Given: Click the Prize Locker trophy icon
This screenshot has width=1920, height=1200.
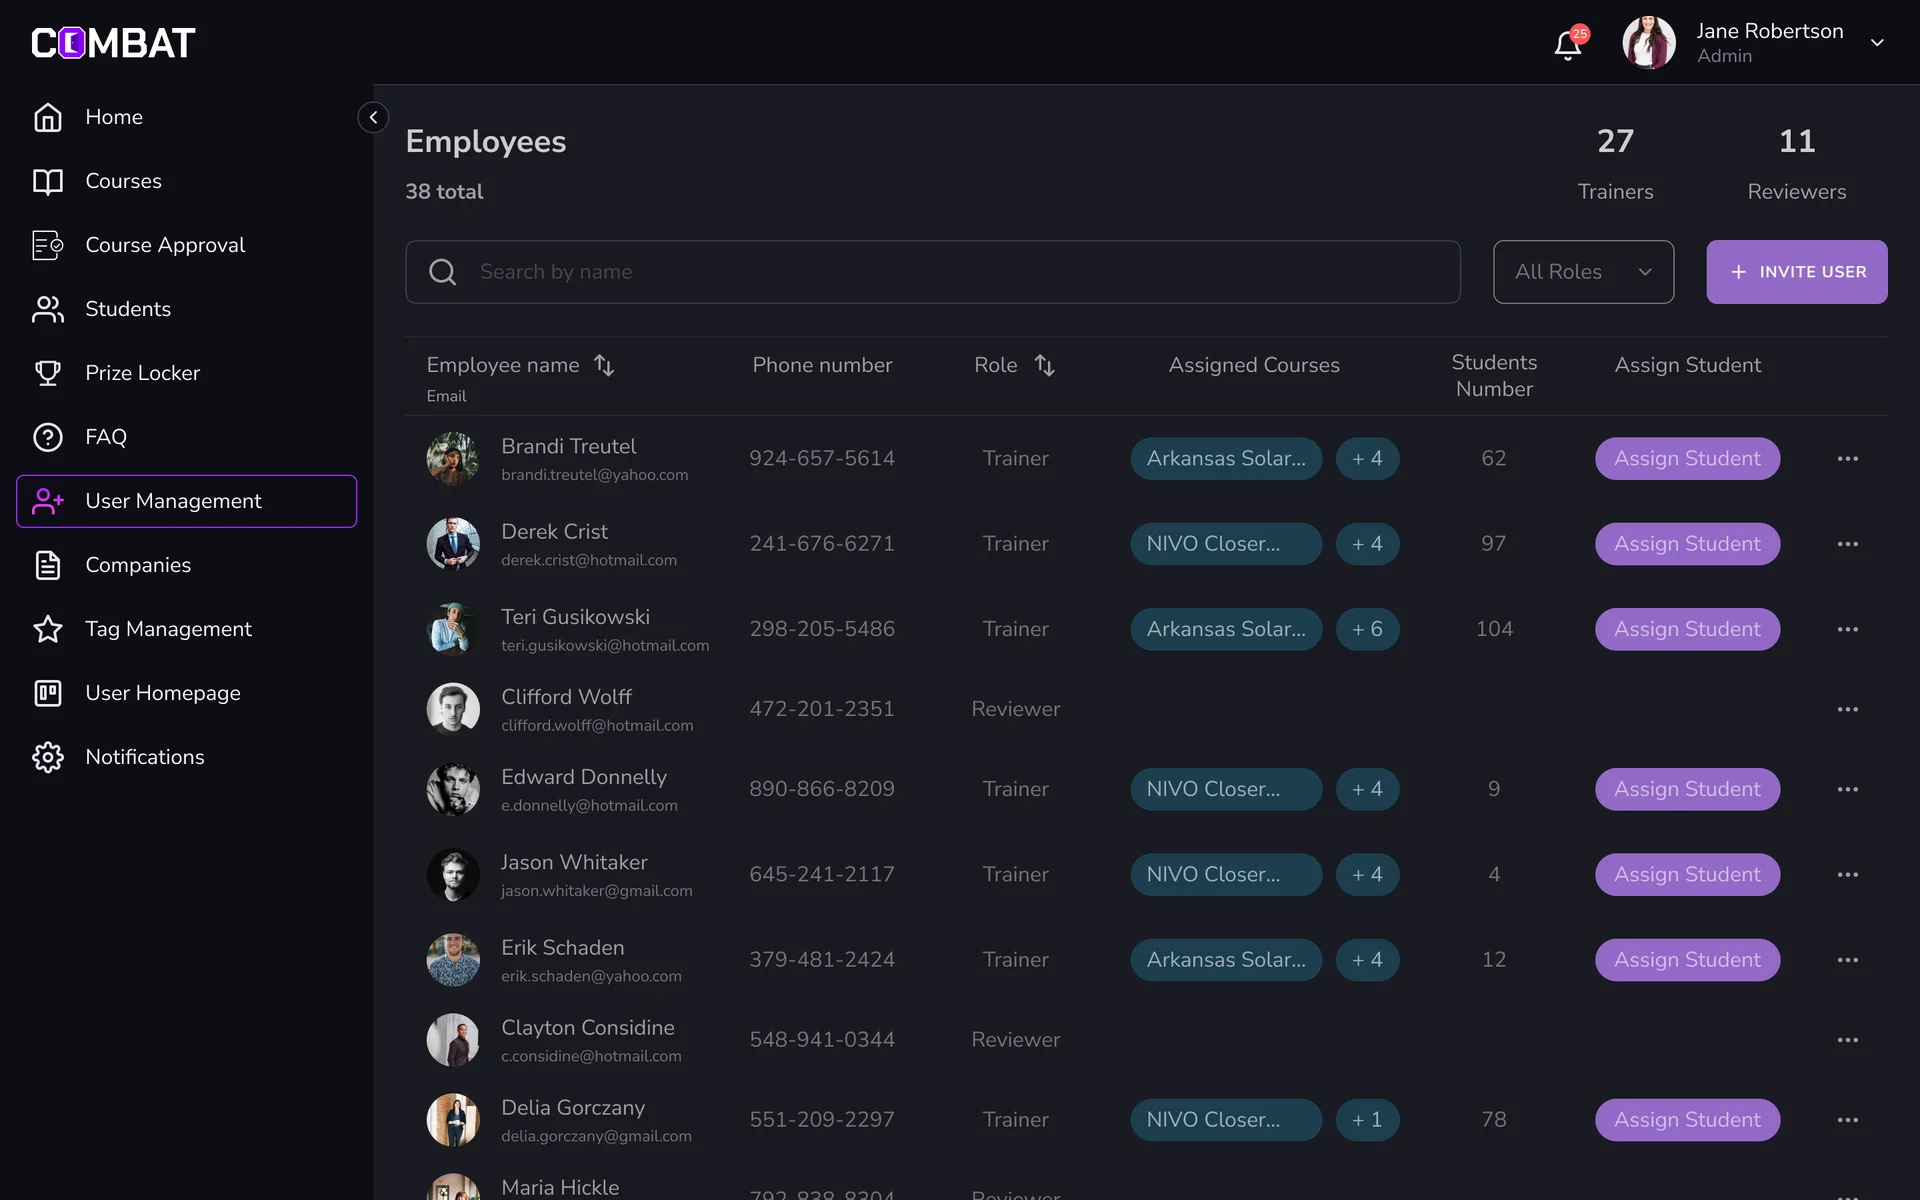Looking at the screenshot, I should (x=48, y=373).
